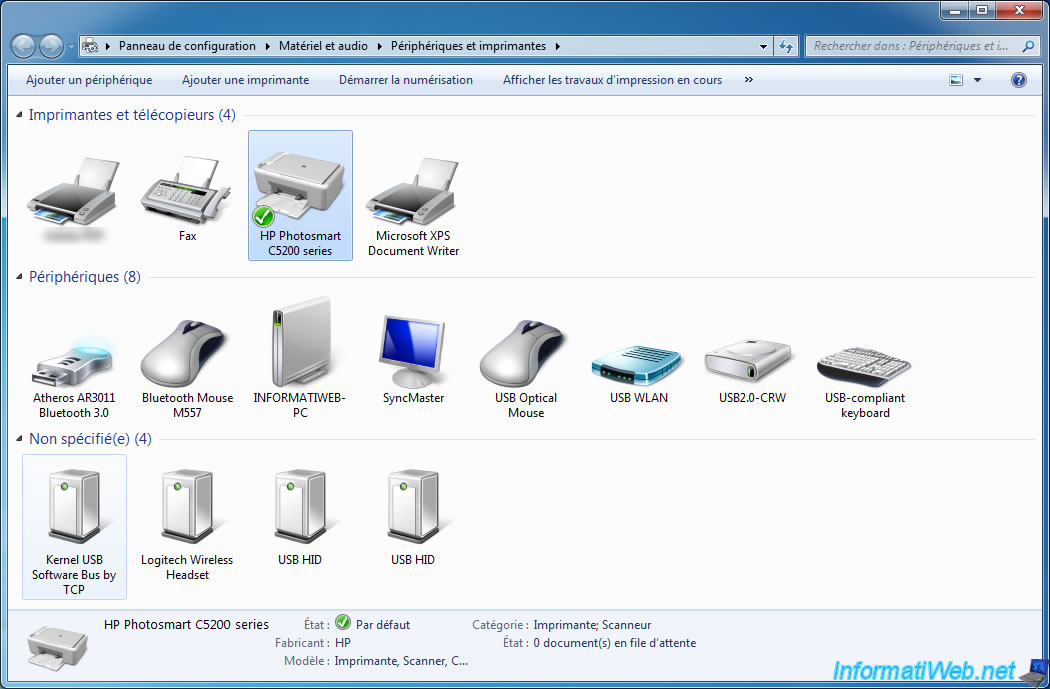Click the Non spécifié(e) (4) header
1050x689 pixels.
90,439
